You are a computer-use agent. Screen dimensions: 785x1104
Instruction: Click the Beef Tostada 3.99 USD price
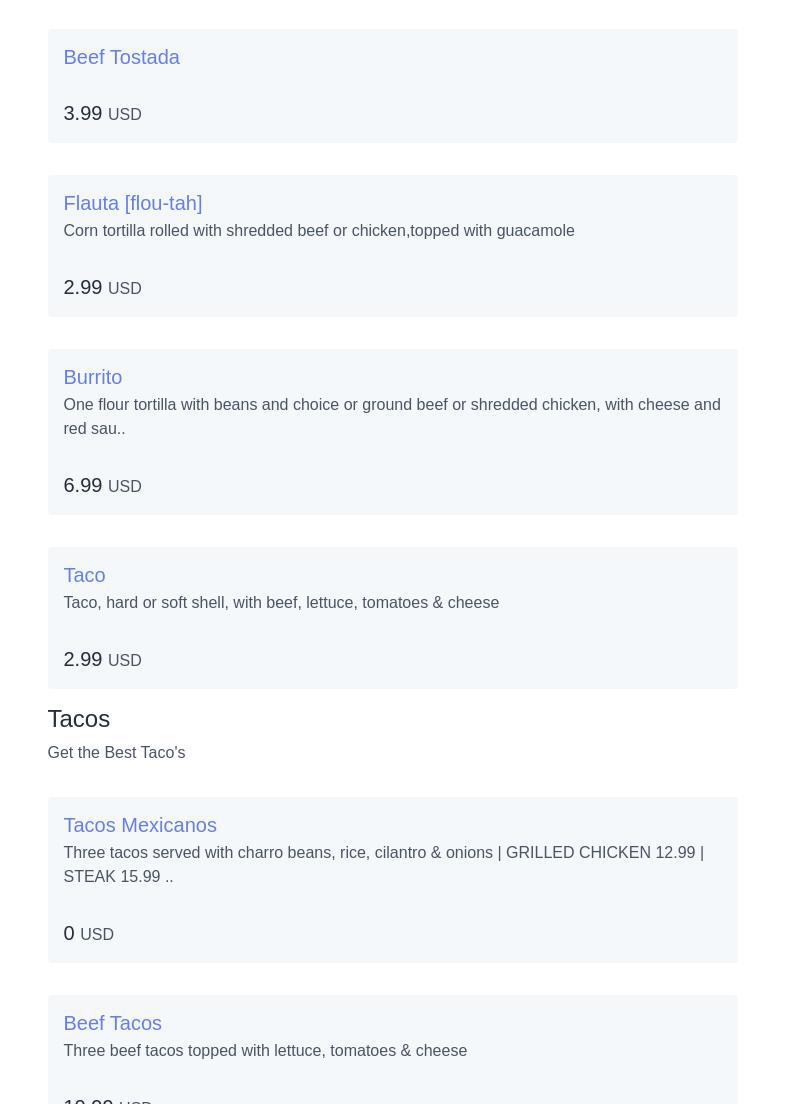pos(101,114)
